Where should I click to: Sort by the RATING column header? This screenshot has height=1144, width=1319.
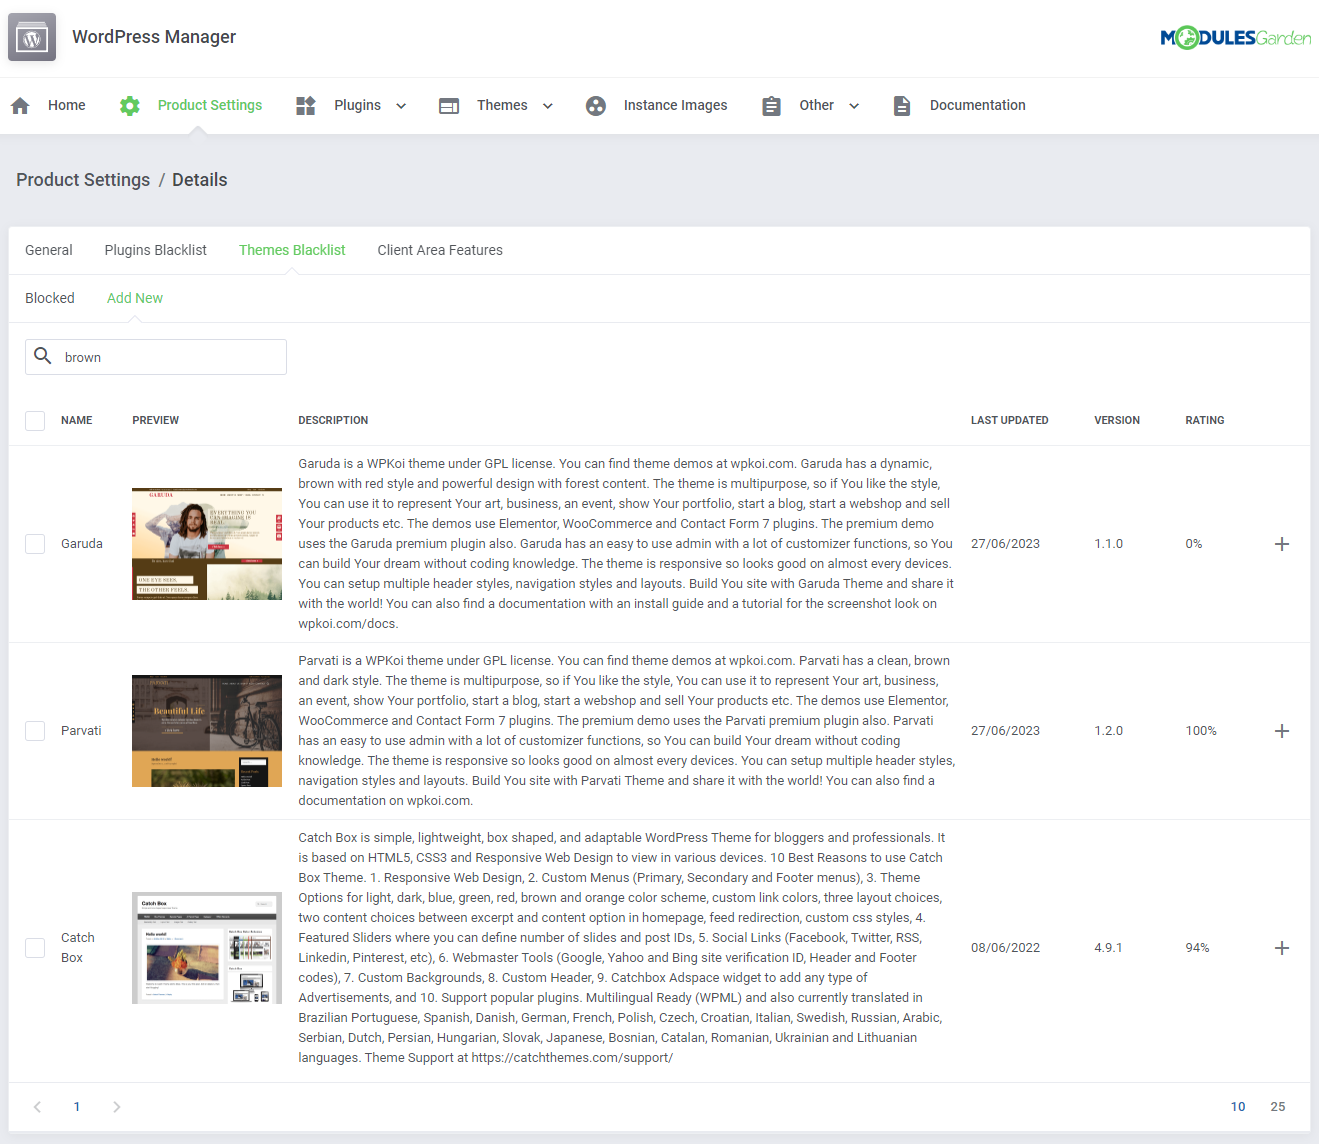[1205, 420]
